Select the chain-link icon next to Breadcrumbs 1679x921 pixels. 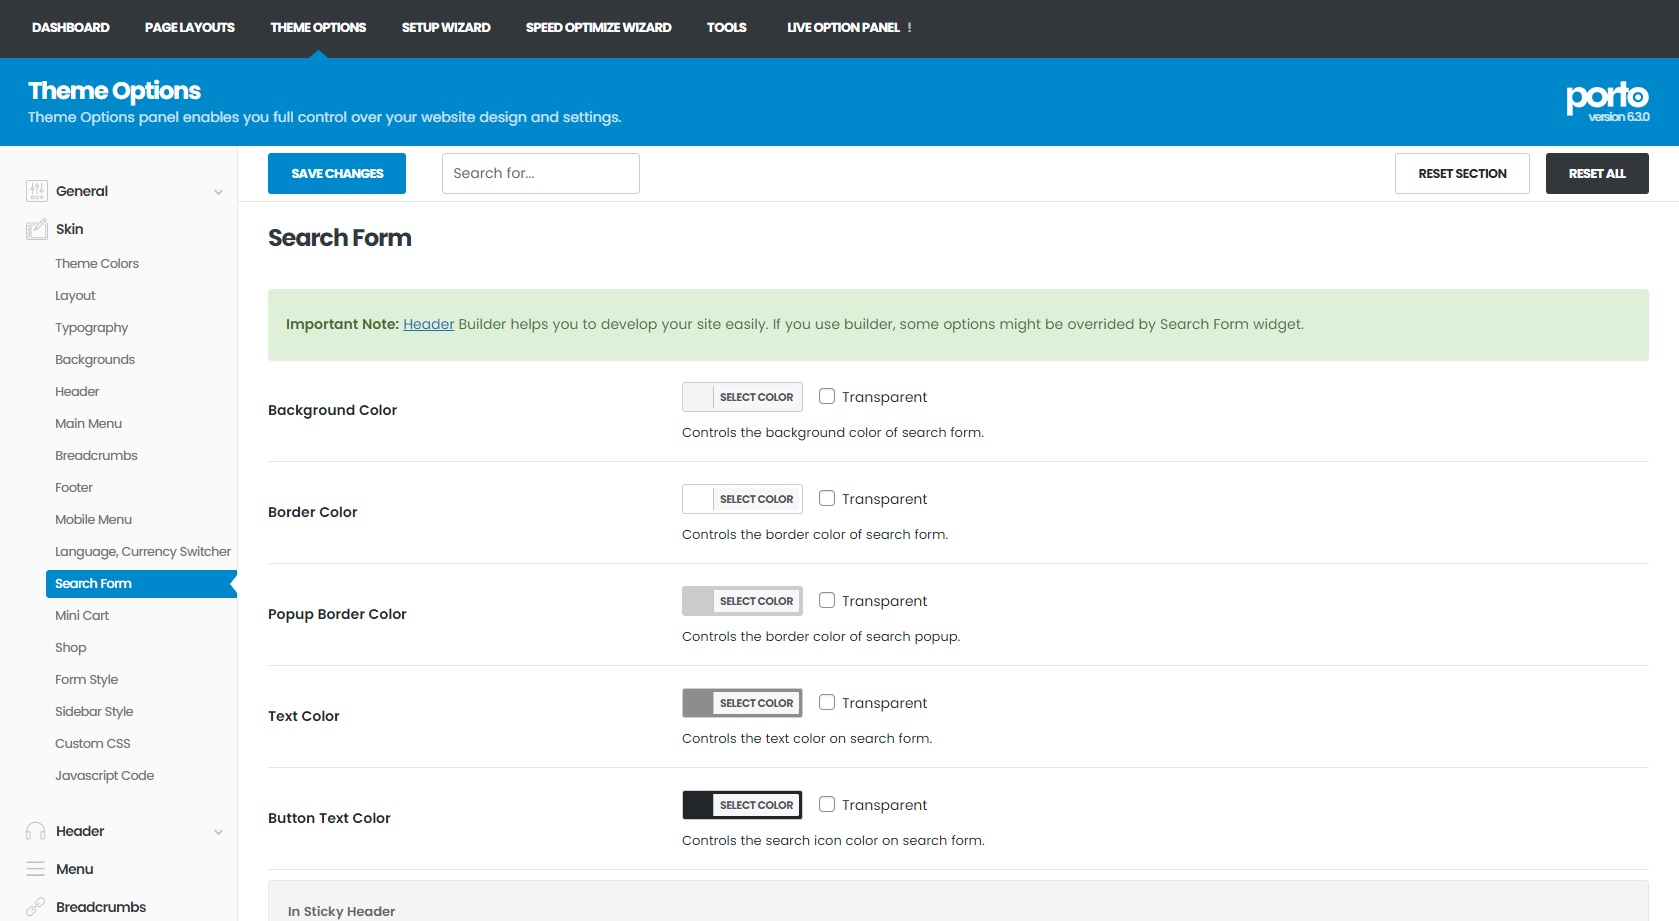(35, 906)
